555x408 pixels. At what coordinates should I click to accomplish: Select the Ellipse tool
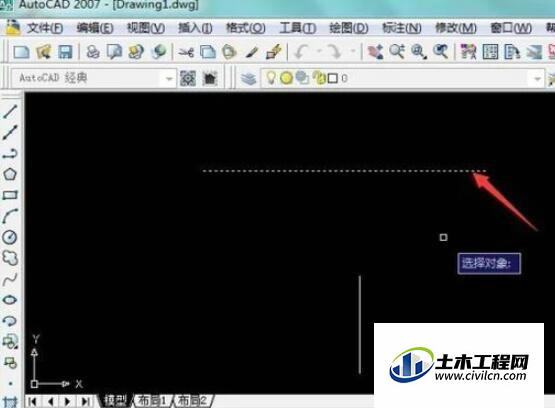click(10, 300)
